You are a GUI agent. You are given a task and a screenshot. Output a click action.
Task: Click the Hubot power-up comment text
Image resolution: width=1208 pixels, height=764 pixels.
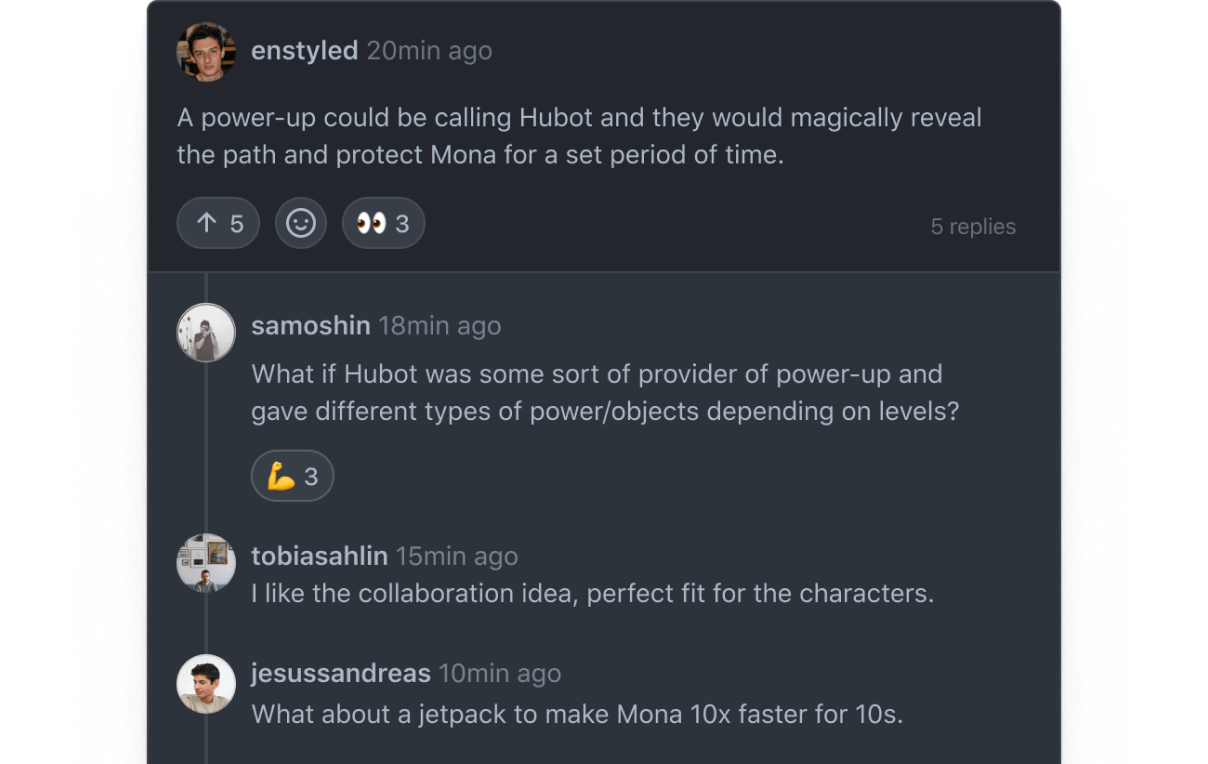tap(579, 136)
